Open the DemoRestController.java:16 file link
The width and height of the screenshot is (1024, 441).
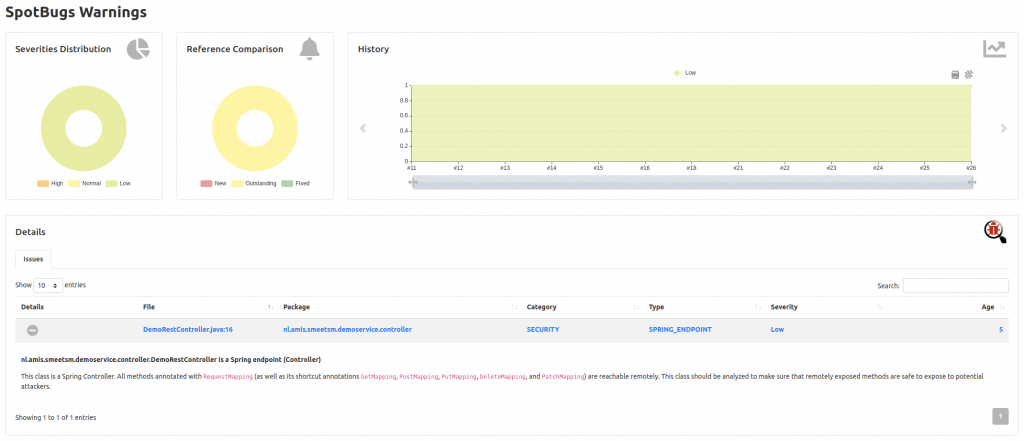187,329
